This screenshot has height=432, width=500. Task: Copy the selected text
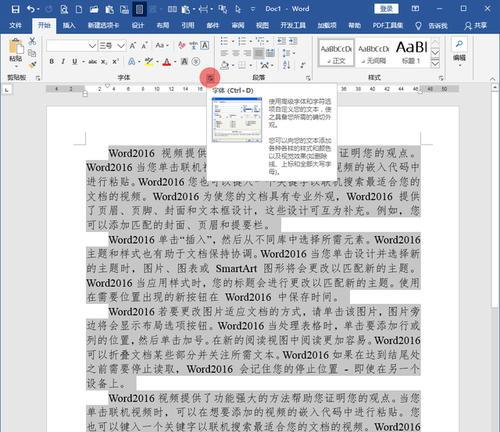(32, 53)
